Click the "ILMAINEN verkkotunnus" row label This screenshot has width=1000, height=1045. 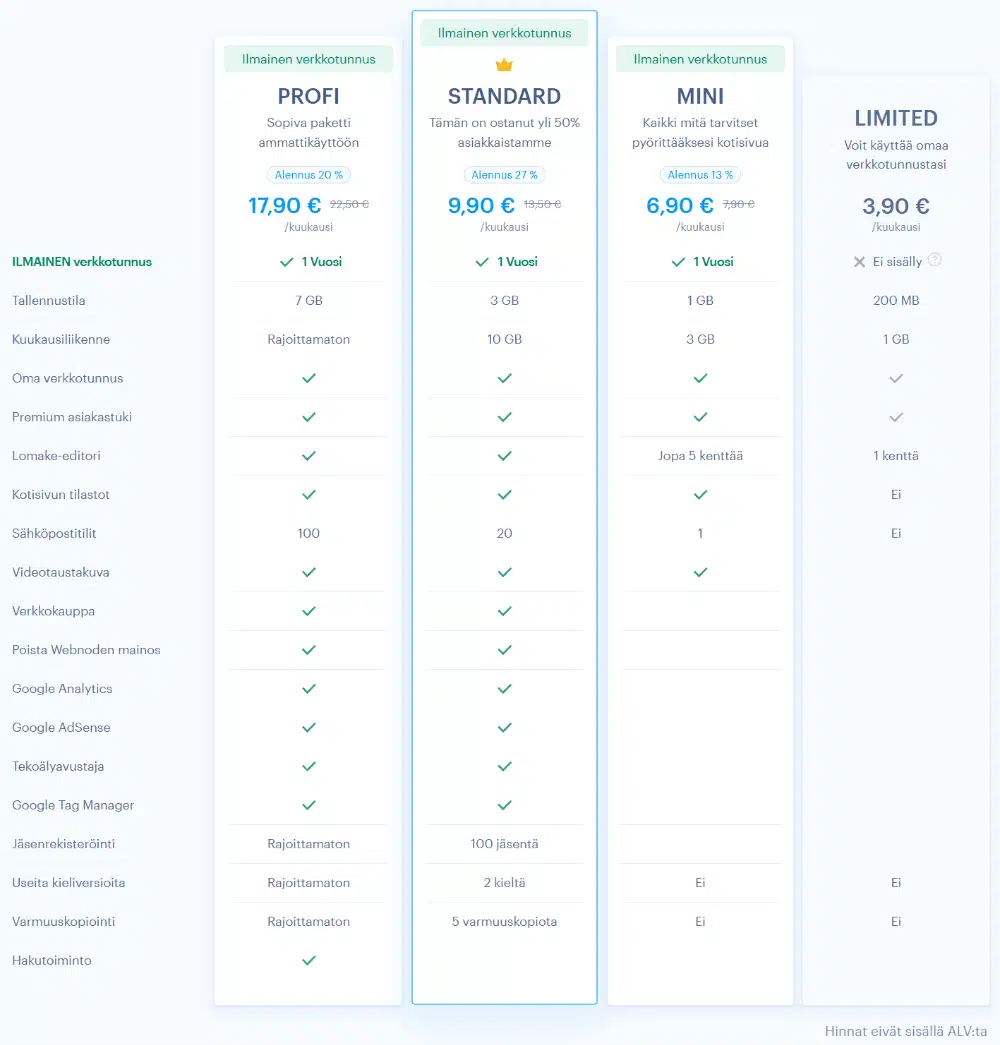[x=82, y=262]
